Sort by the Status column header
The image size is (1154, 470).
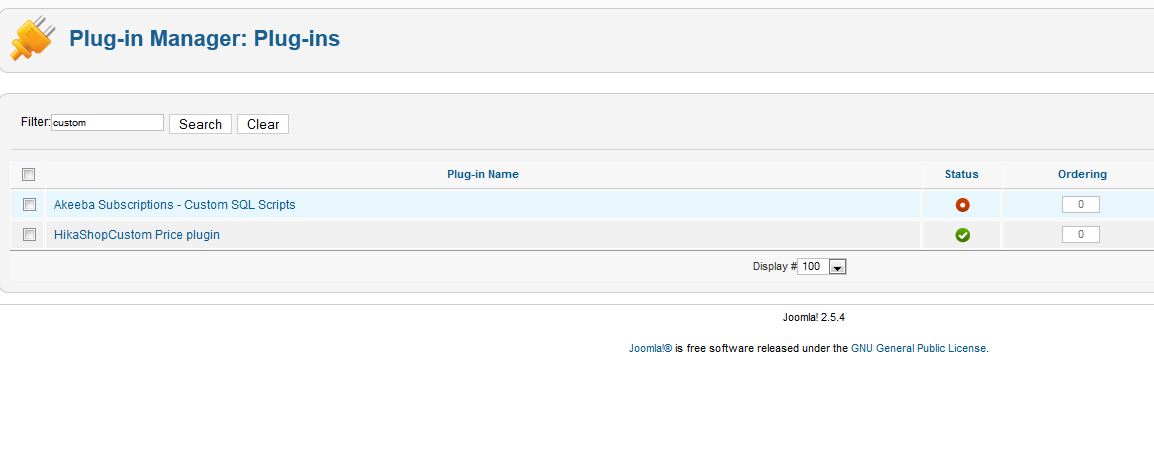point(961,174)
